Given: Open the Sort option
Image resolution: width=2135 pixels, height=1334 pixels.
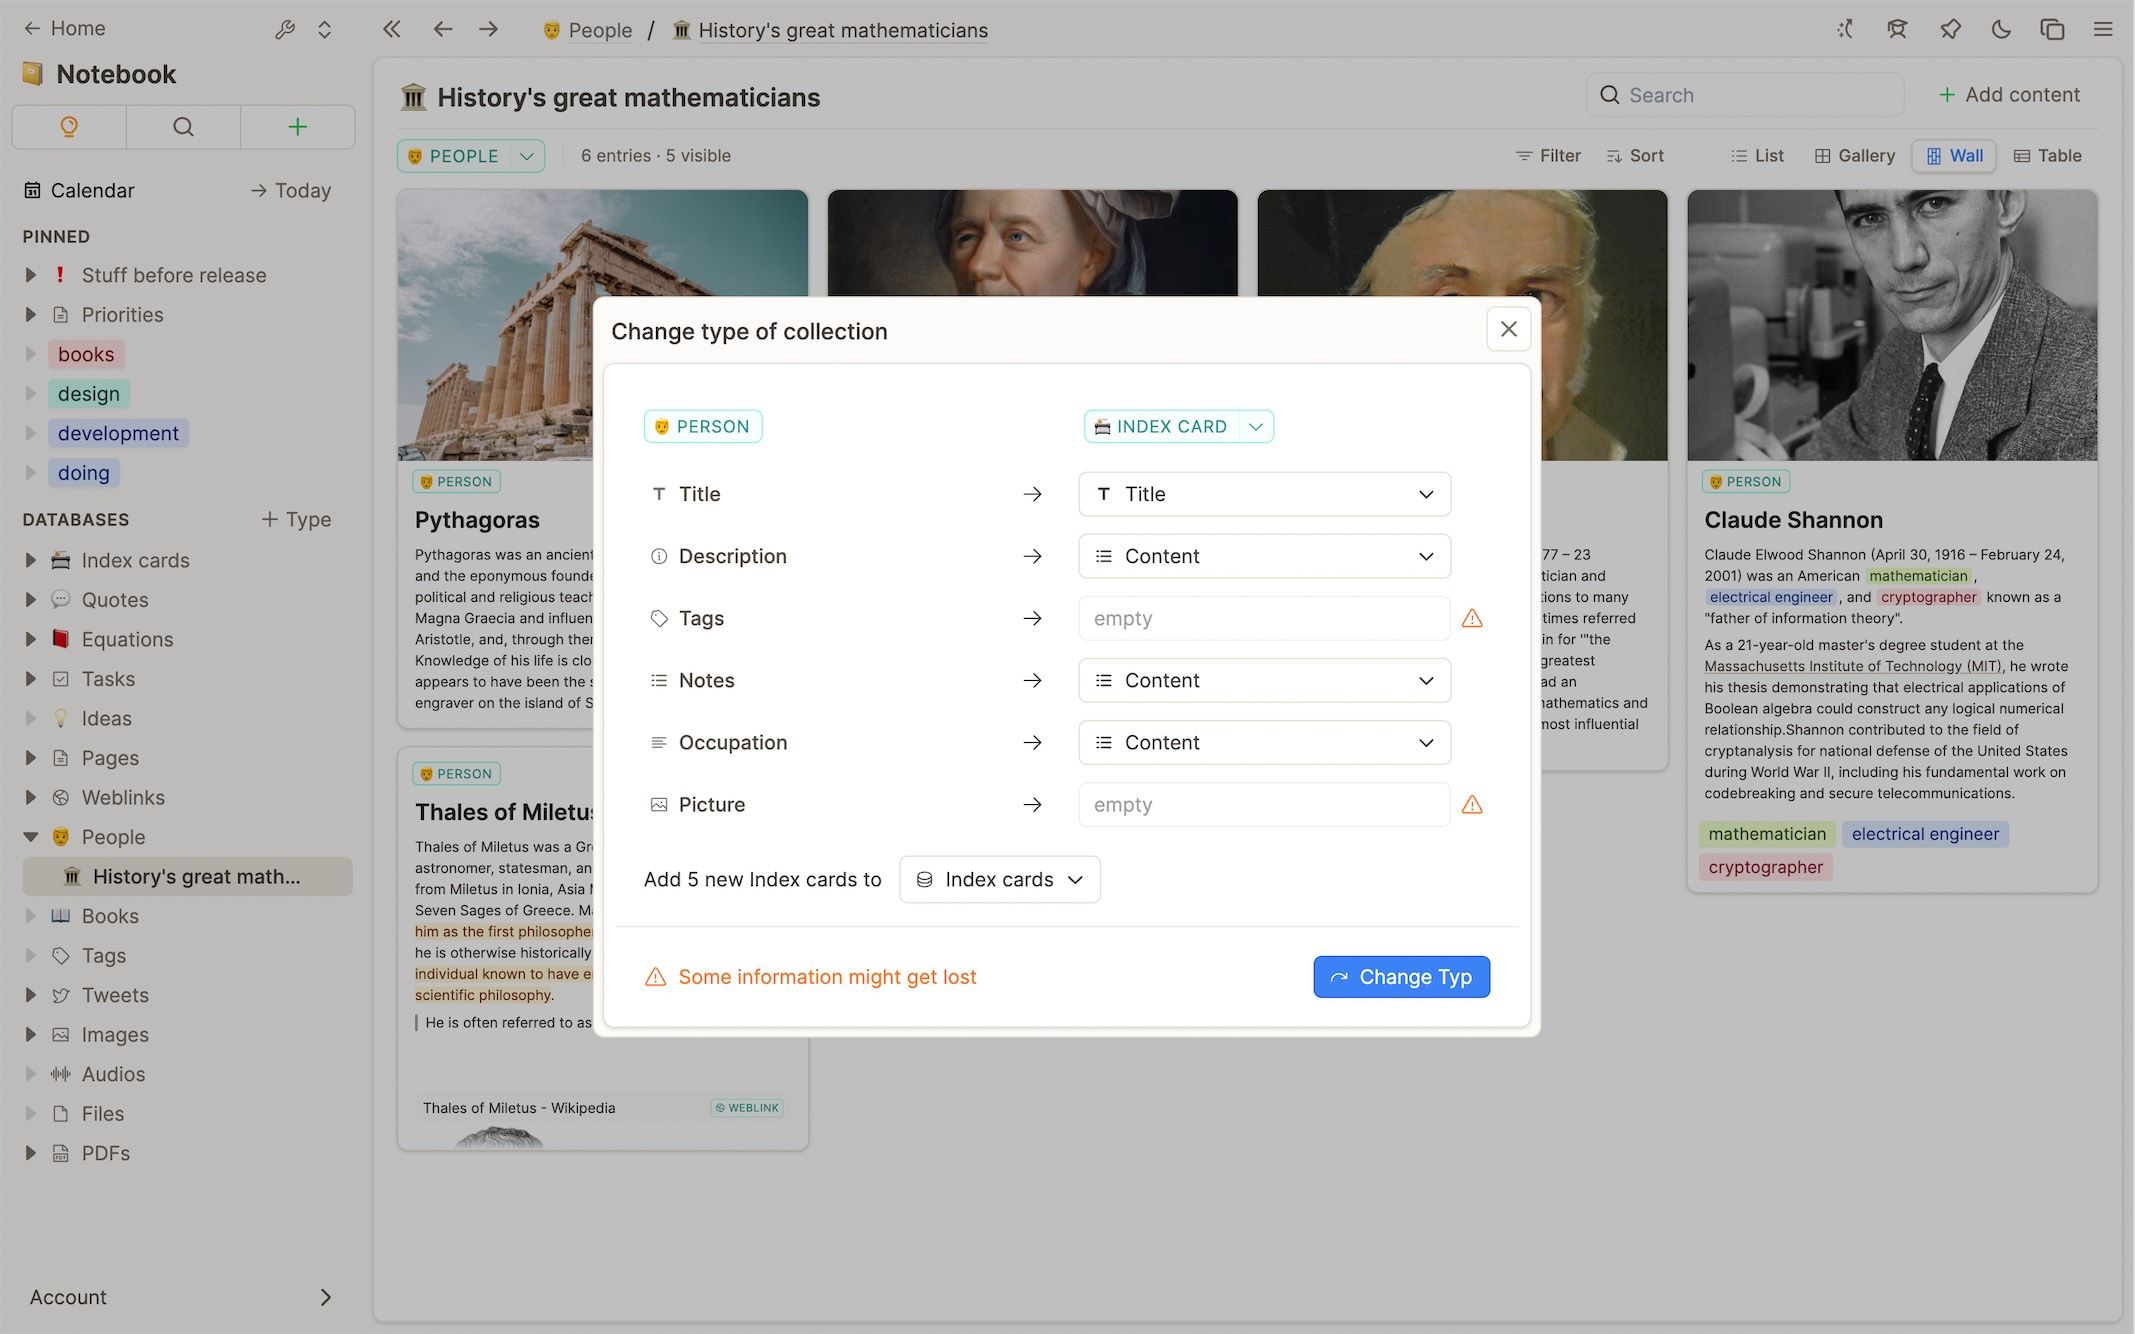Looking at the screenshot, I should pyautogui.click(x=1635, y=156).
